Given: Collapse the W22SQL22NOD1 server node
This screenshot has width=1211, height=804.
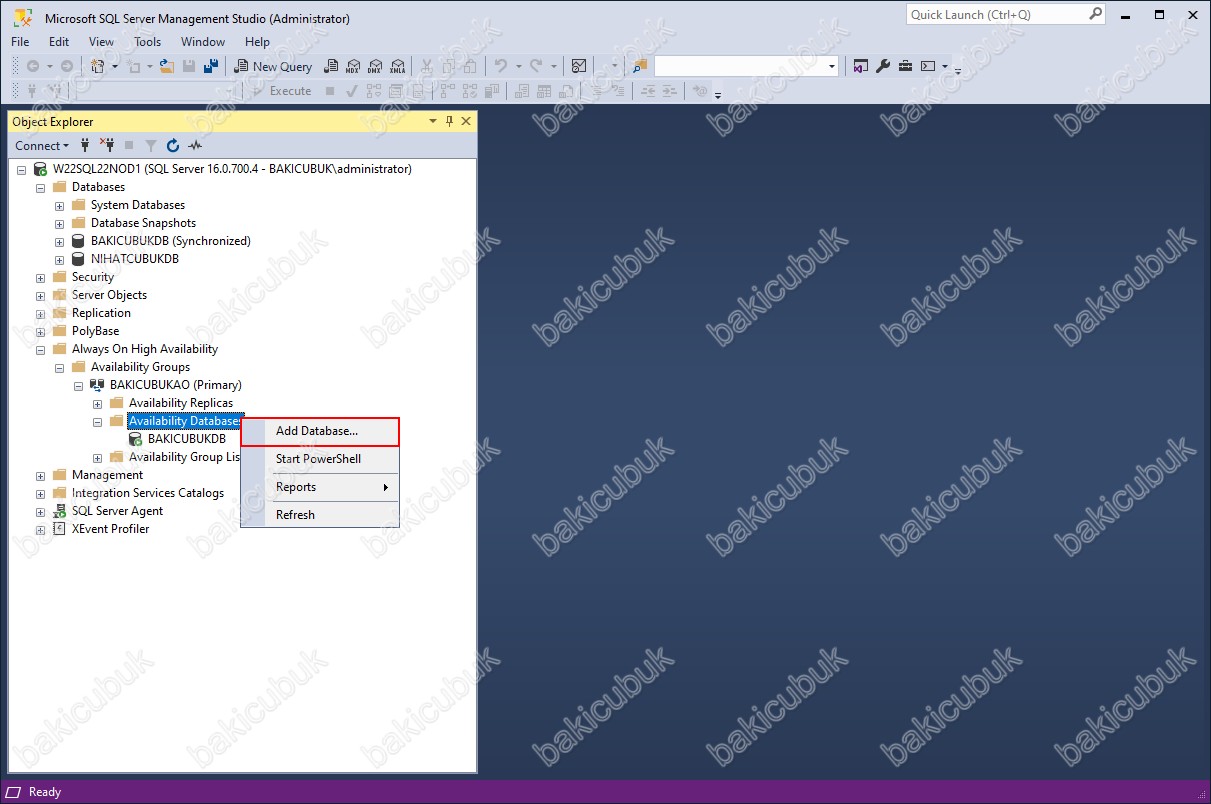Looking at the screenshot, I should click(22, 170).
